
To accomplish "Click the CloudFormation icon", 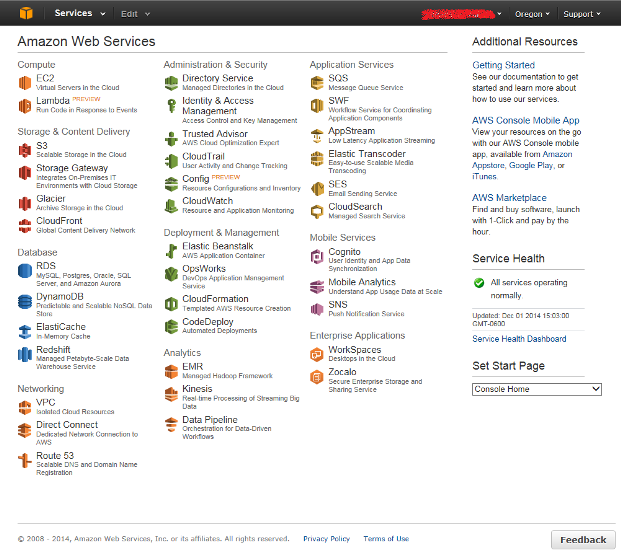I will coord(171,304).
